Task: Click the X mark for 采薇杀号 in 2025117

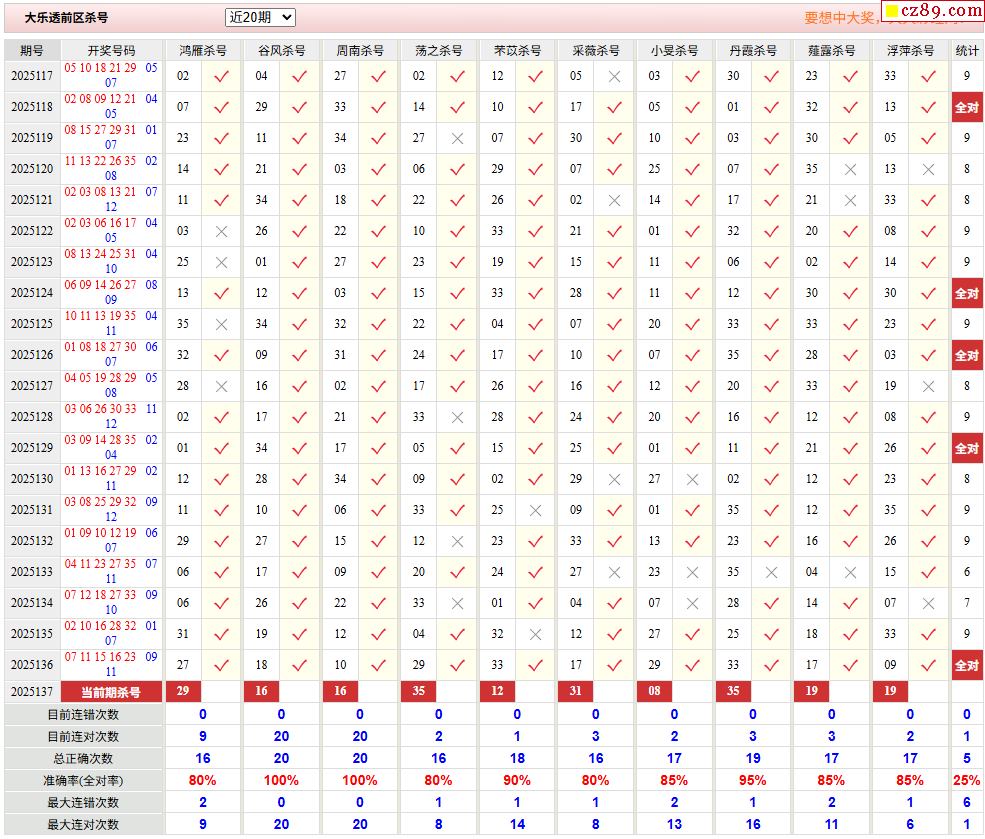Action: (x=614, y=76)
